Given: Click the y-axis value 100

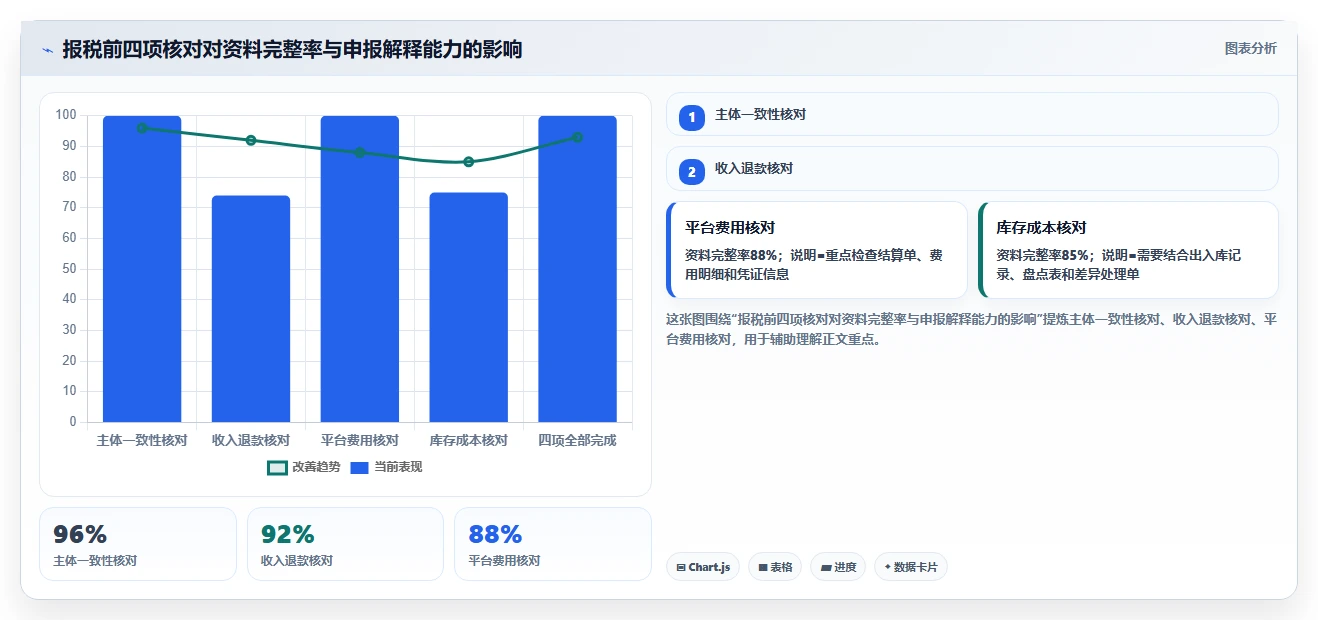Looking at the screenshot, I should [66, 115].
